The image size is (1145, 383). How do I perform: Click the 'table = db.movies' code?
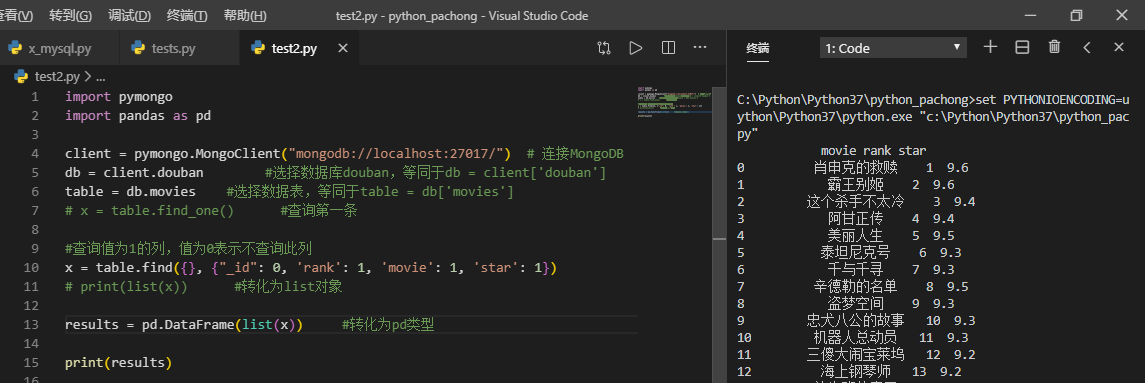point(130,192)
